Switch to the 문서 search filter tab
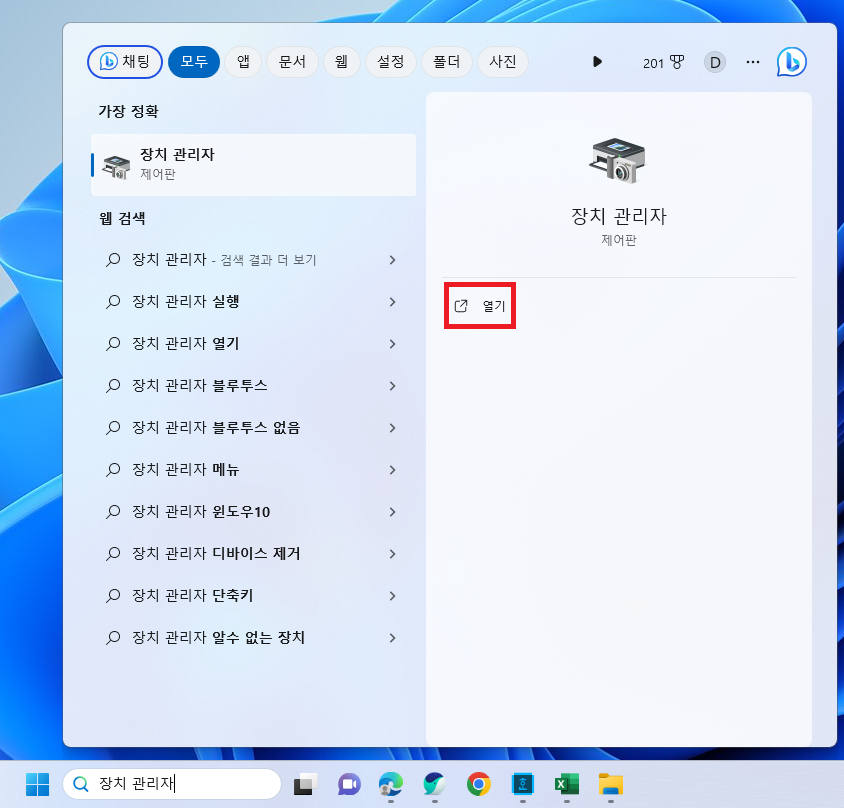 pos(292,62)
